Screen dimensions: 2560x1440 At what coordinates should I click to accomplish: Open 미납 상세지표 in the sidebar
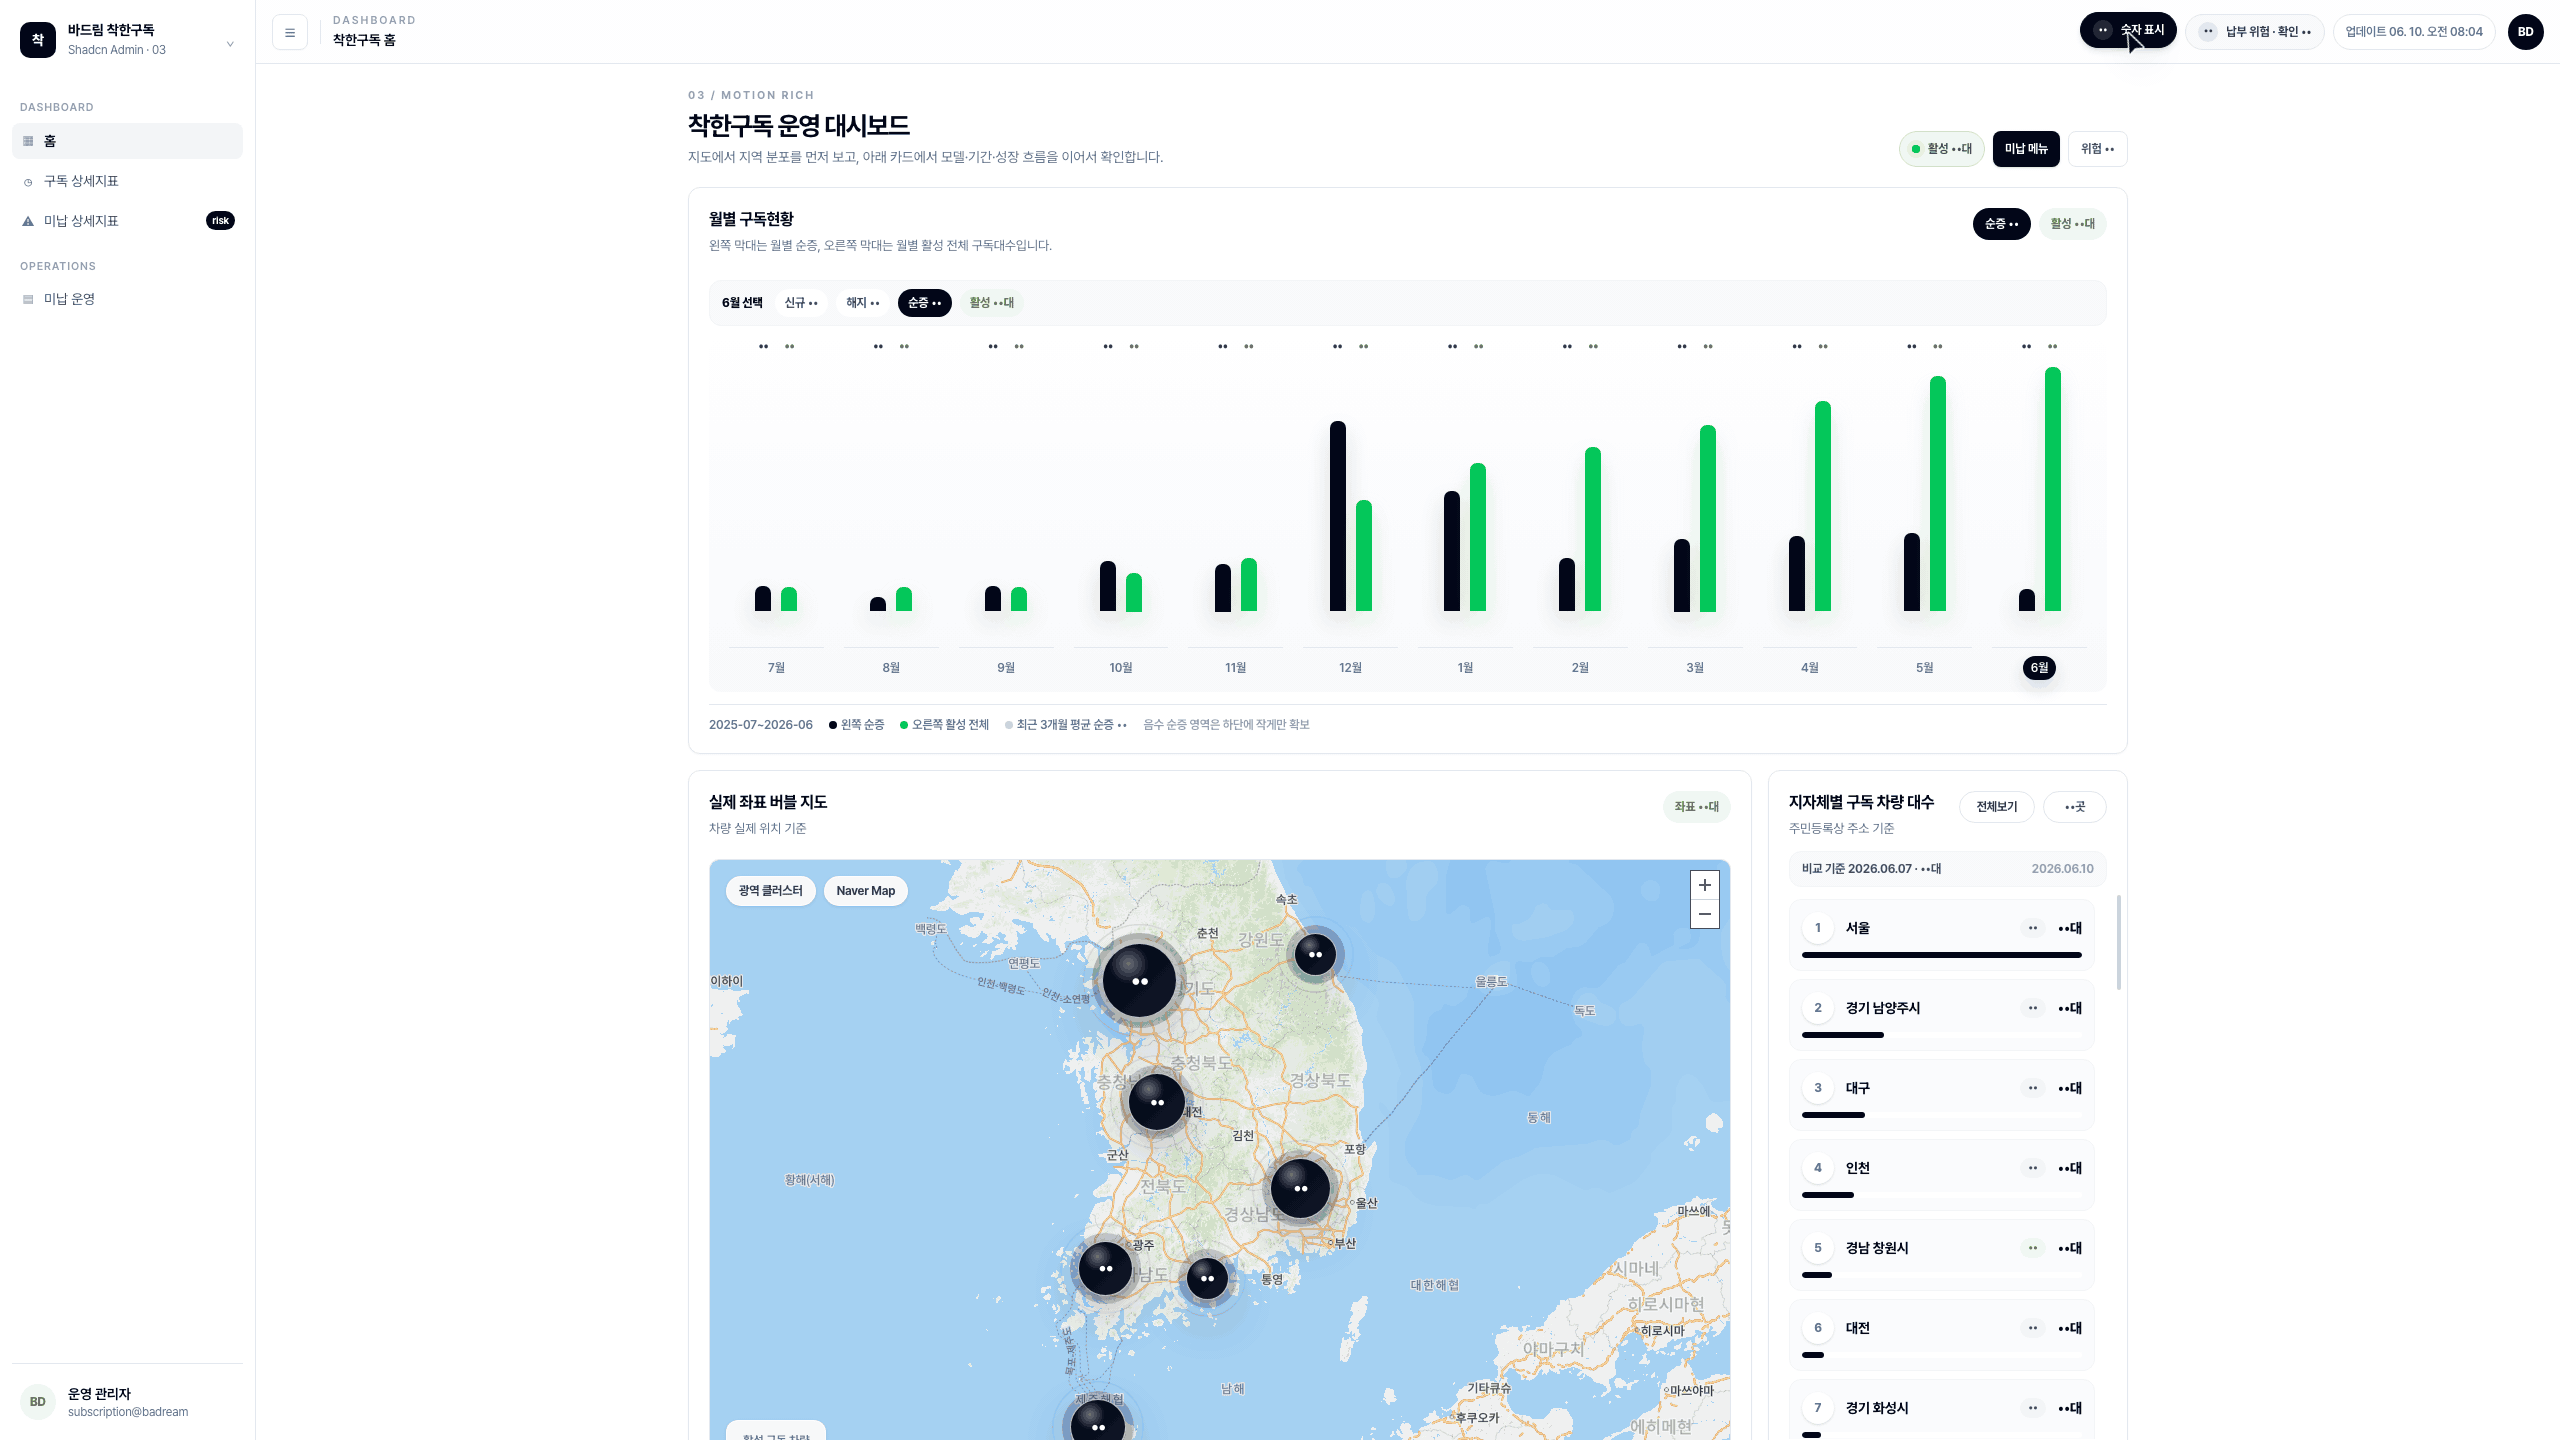click(128, 221)
